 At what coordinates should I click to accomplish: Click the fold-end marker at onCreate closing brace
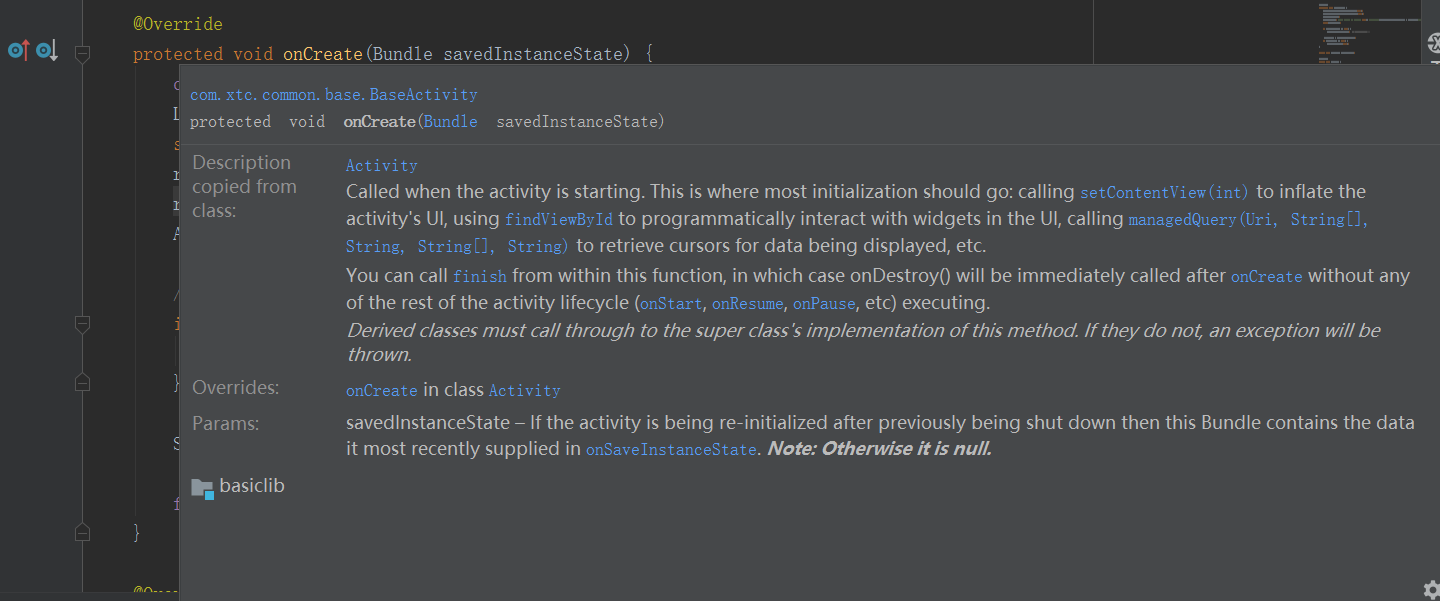(x=83, y=532)
